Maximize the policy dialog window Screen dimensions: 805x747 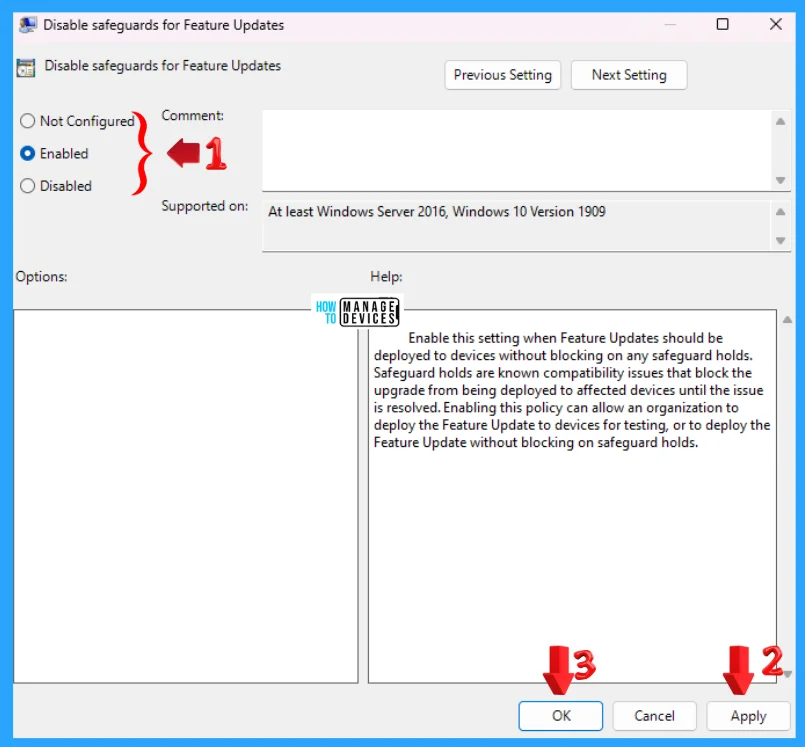pyautogui.click(x=722, y=24)
